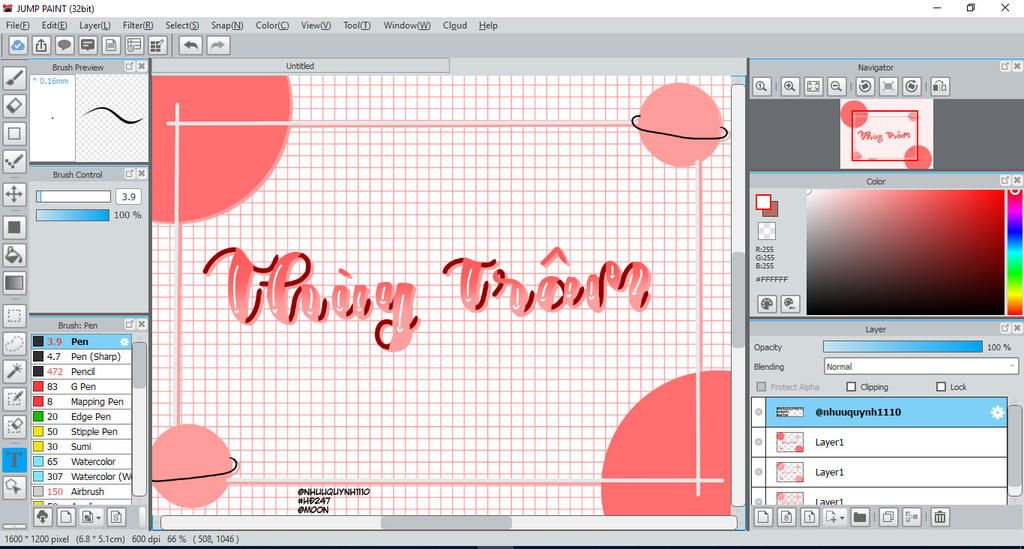Select transparent color swatch
1024x549 pixels.
point(767,230)
